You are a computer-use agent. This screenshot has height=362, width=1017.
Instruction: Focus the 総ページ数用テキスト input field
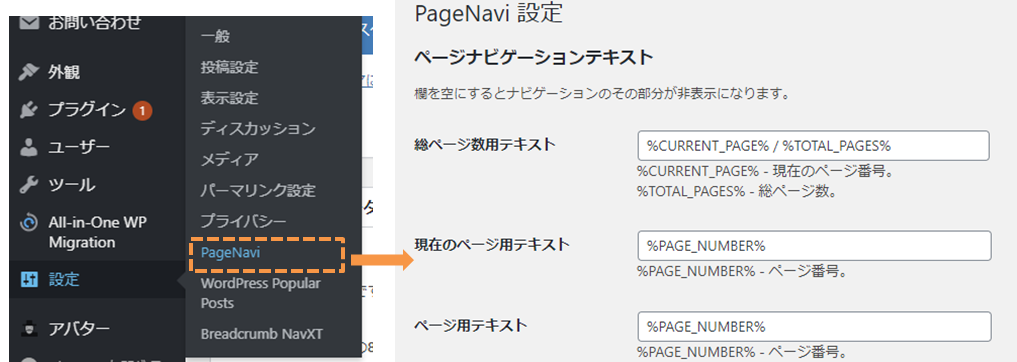(x=813, y=146)
